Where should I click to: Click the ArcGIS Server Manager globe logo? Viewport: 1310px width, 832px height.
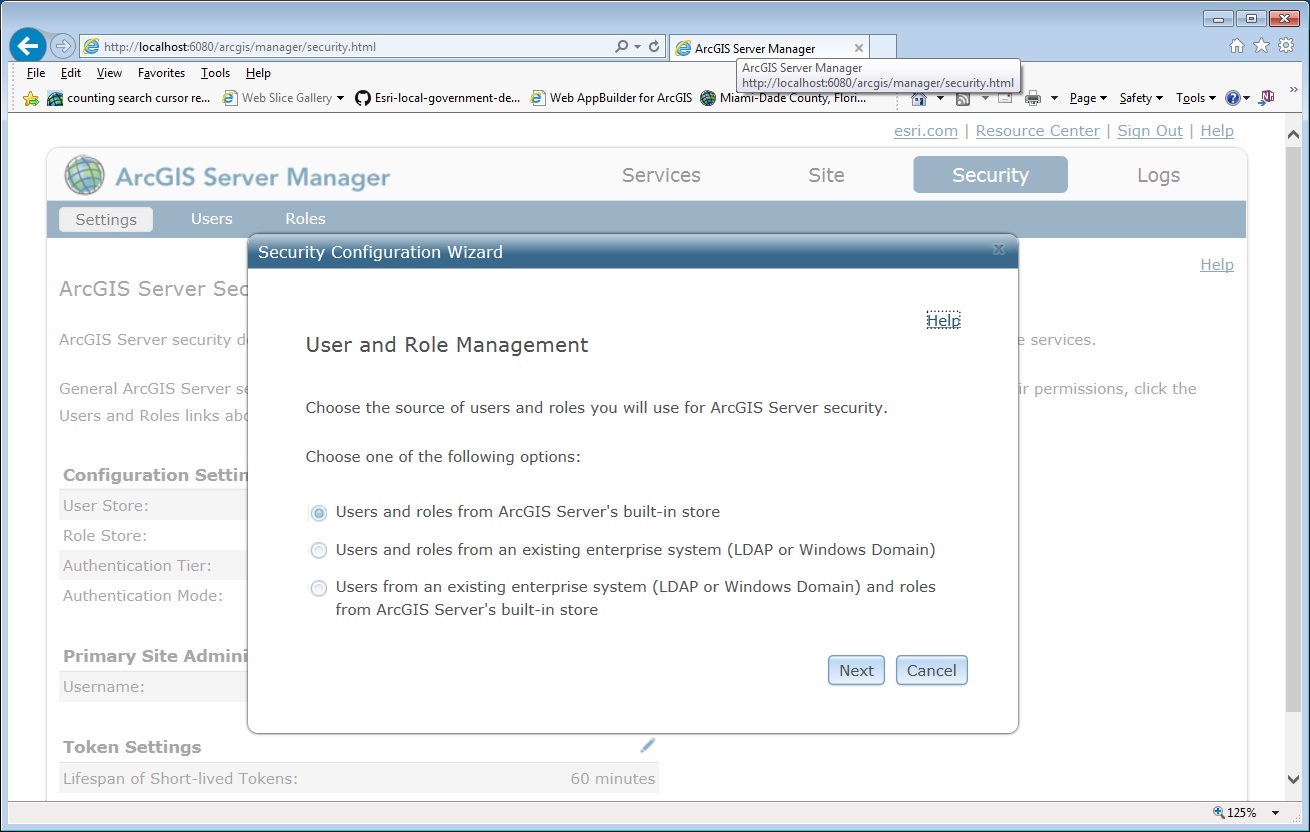point(84,175)
